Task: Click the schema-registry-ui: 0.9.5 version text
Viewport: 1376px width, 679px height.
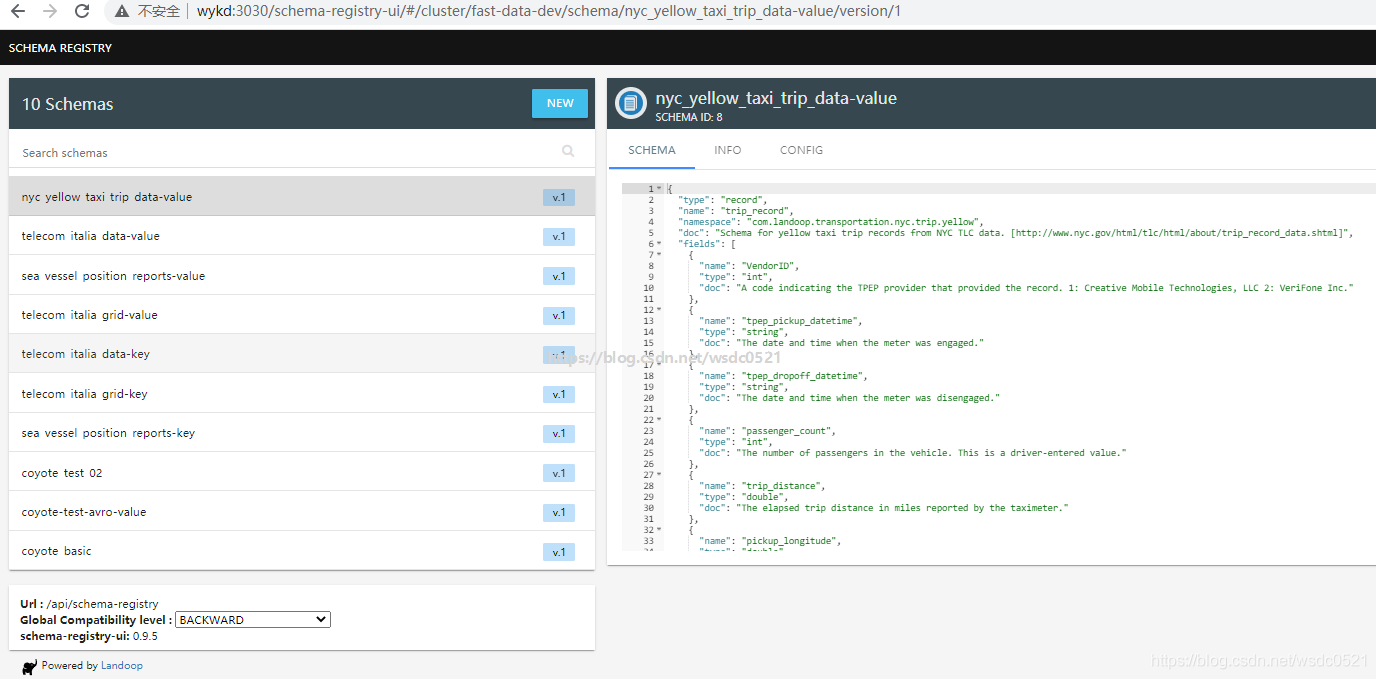Action: click(x=89, y=636)
